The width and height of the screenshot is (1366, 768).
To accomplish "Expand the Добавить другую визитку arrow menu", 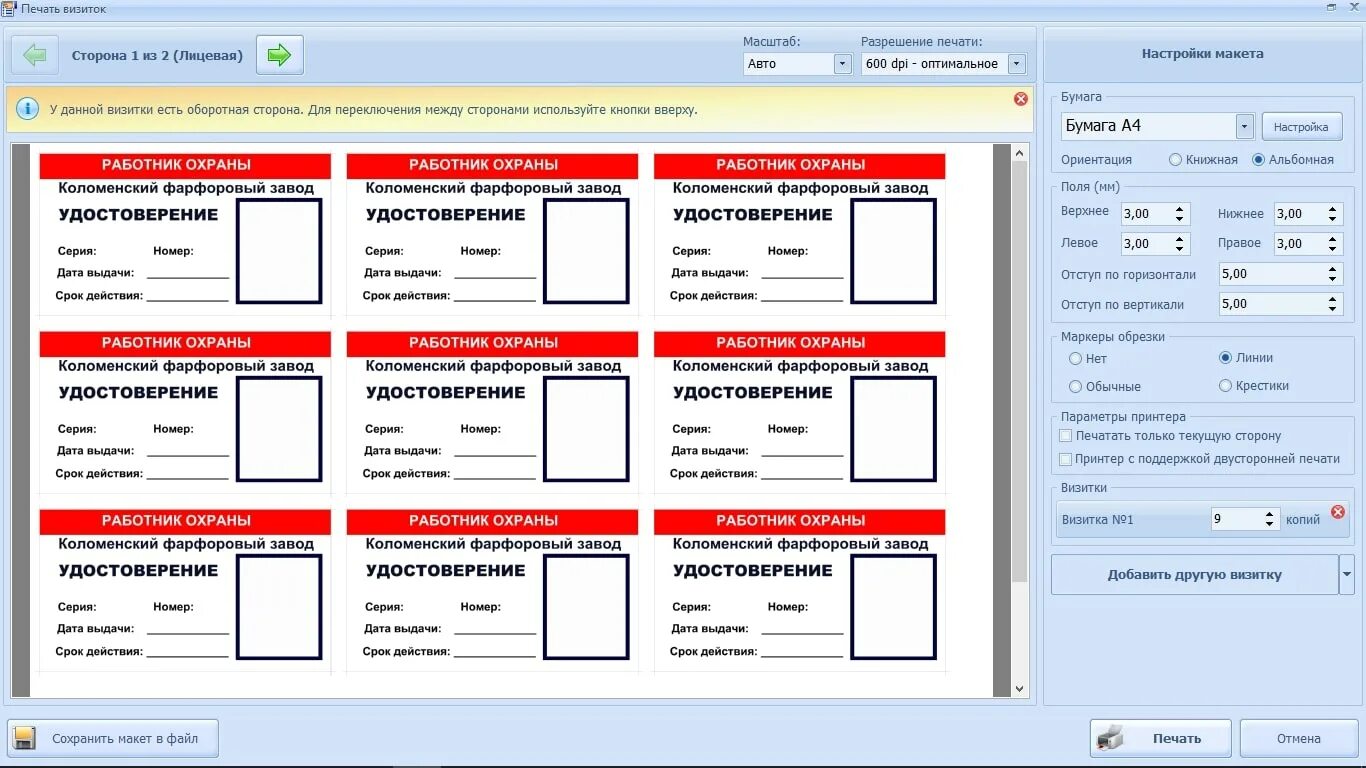I will 1347,575.
